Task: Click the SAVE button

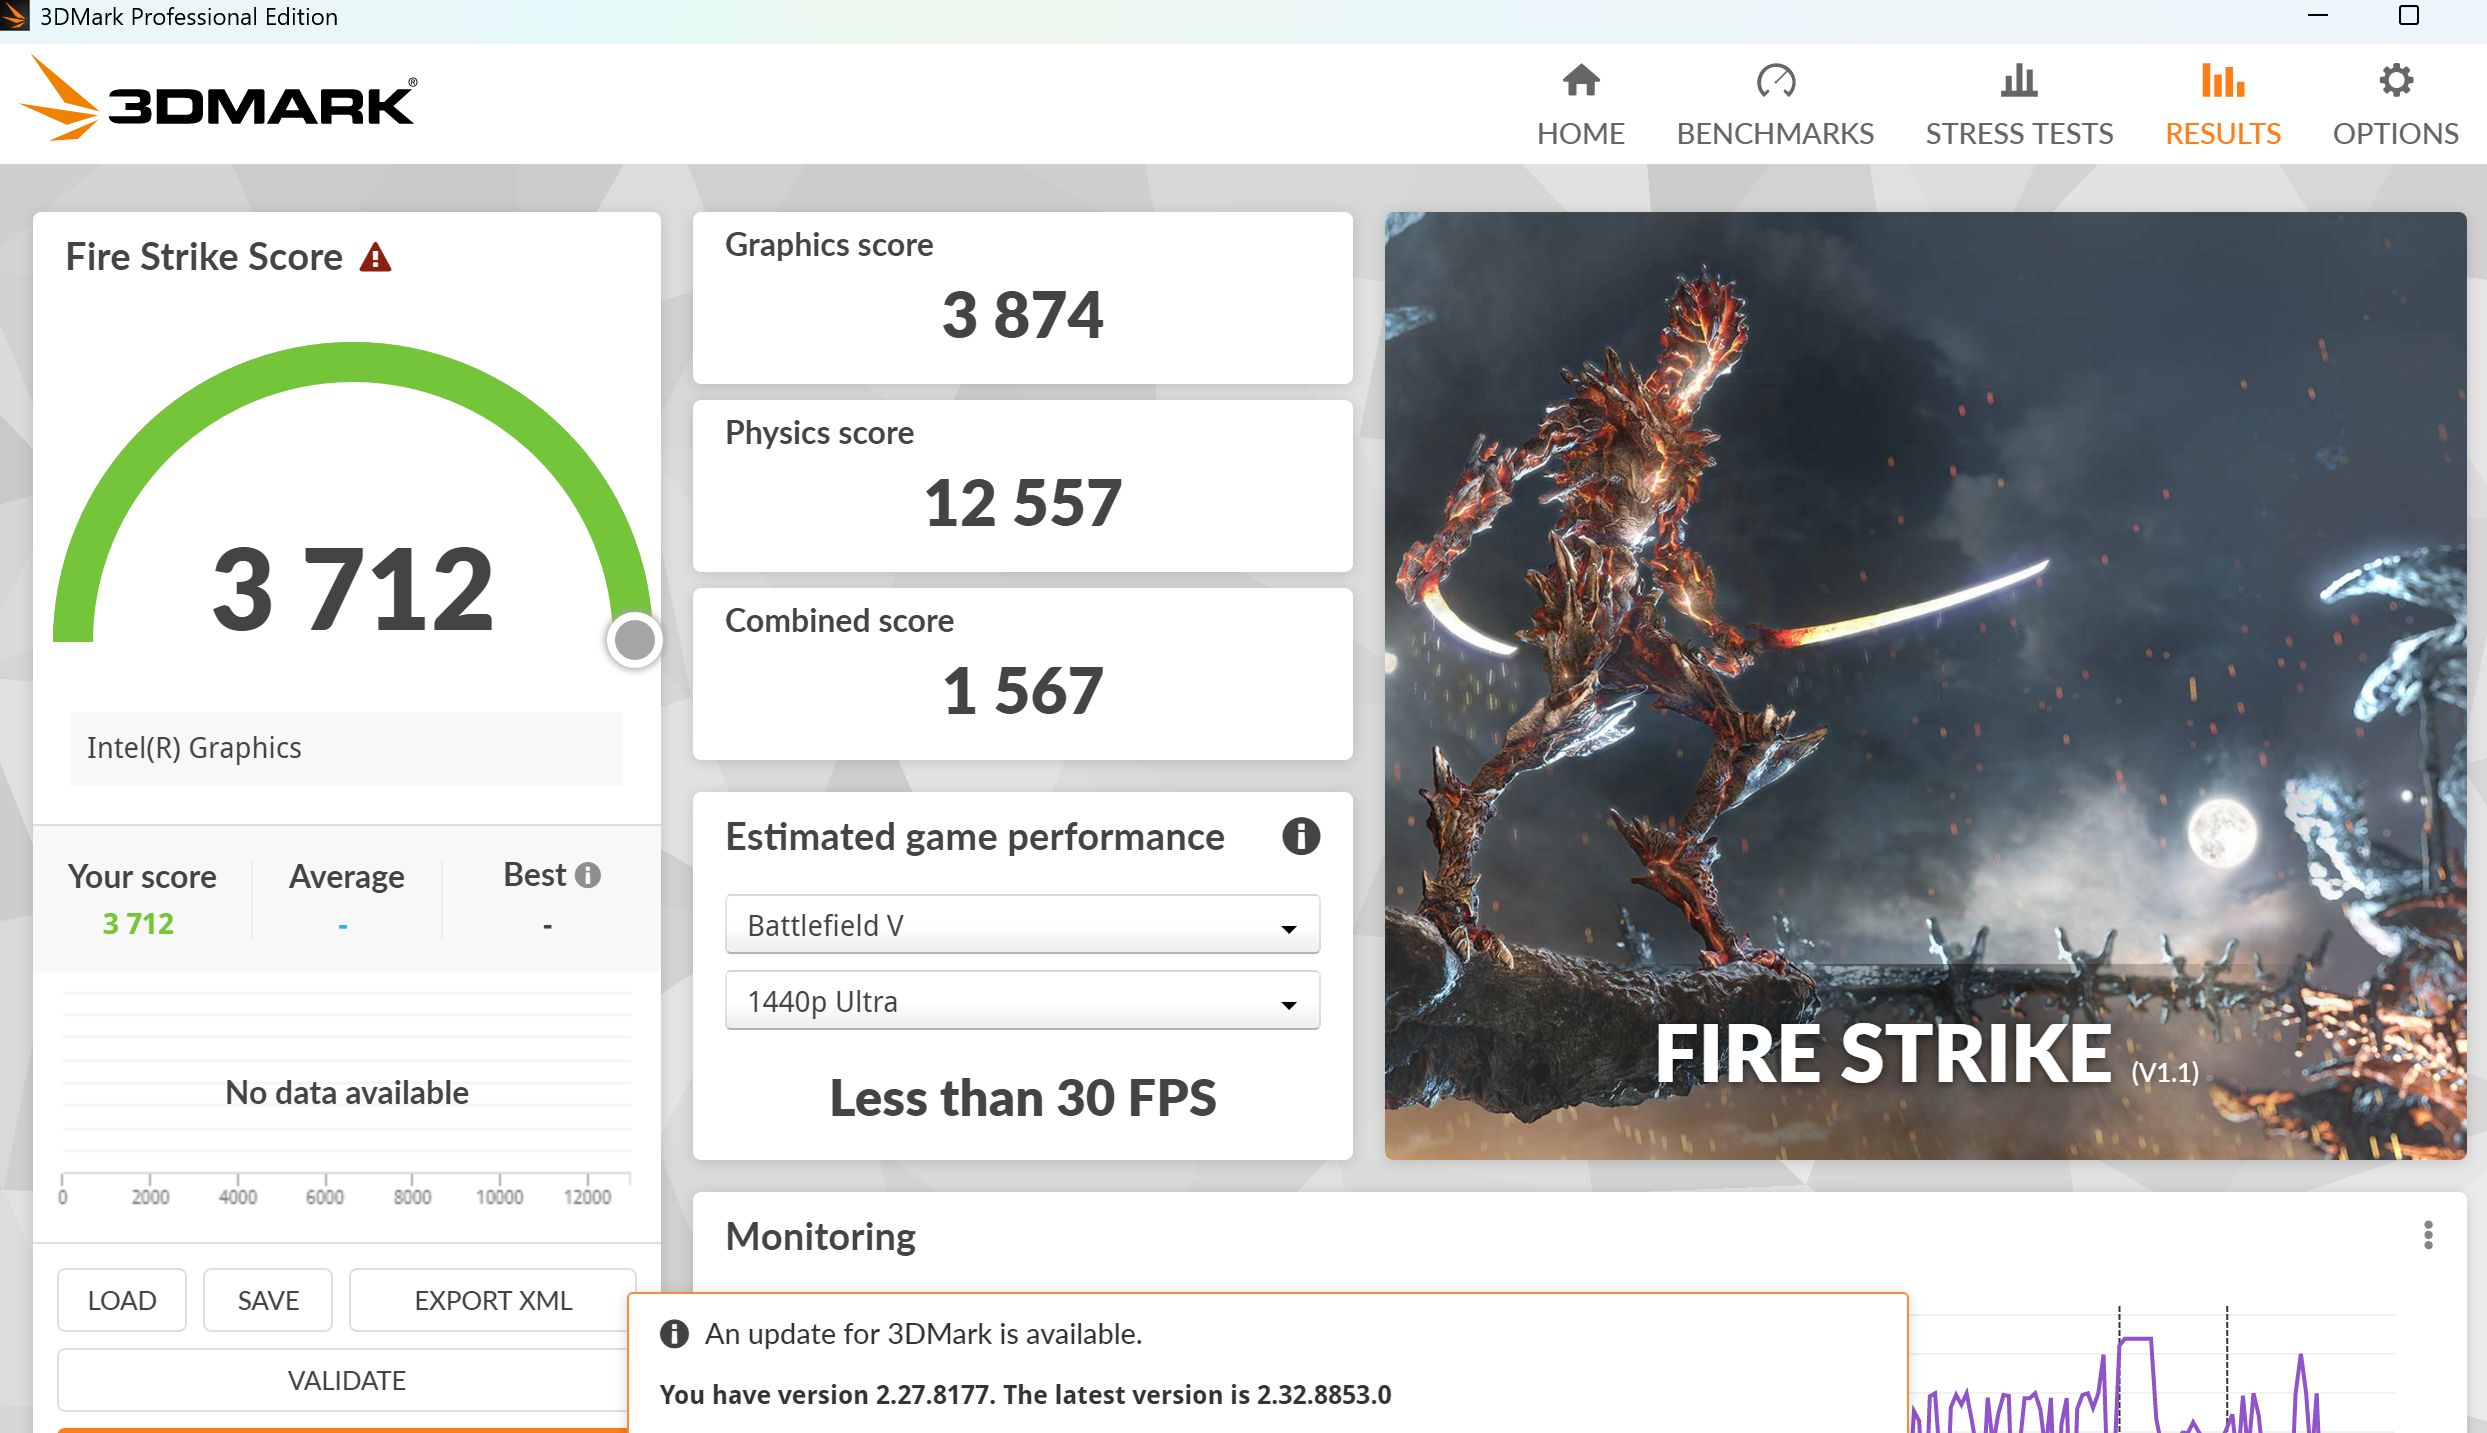Action: [x=267, y=1300]
